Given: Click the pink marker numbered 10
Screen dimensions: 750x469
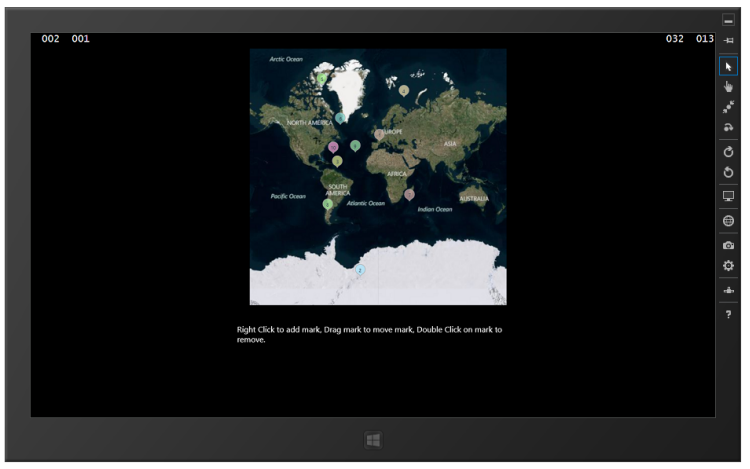Looking at the screenshot, I should pos(333,146).
